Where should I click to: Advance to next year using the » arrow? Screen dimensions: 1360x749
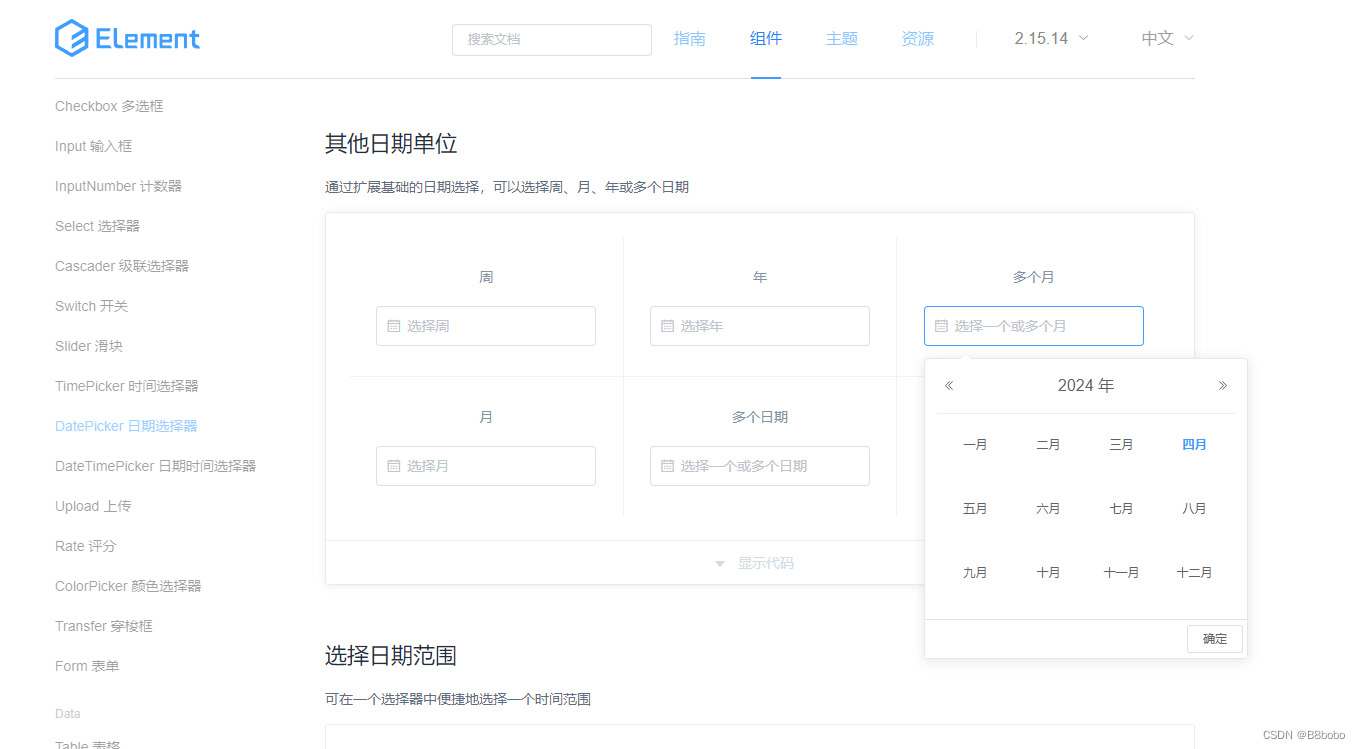pyautogui.click(x=1222, y=384)
